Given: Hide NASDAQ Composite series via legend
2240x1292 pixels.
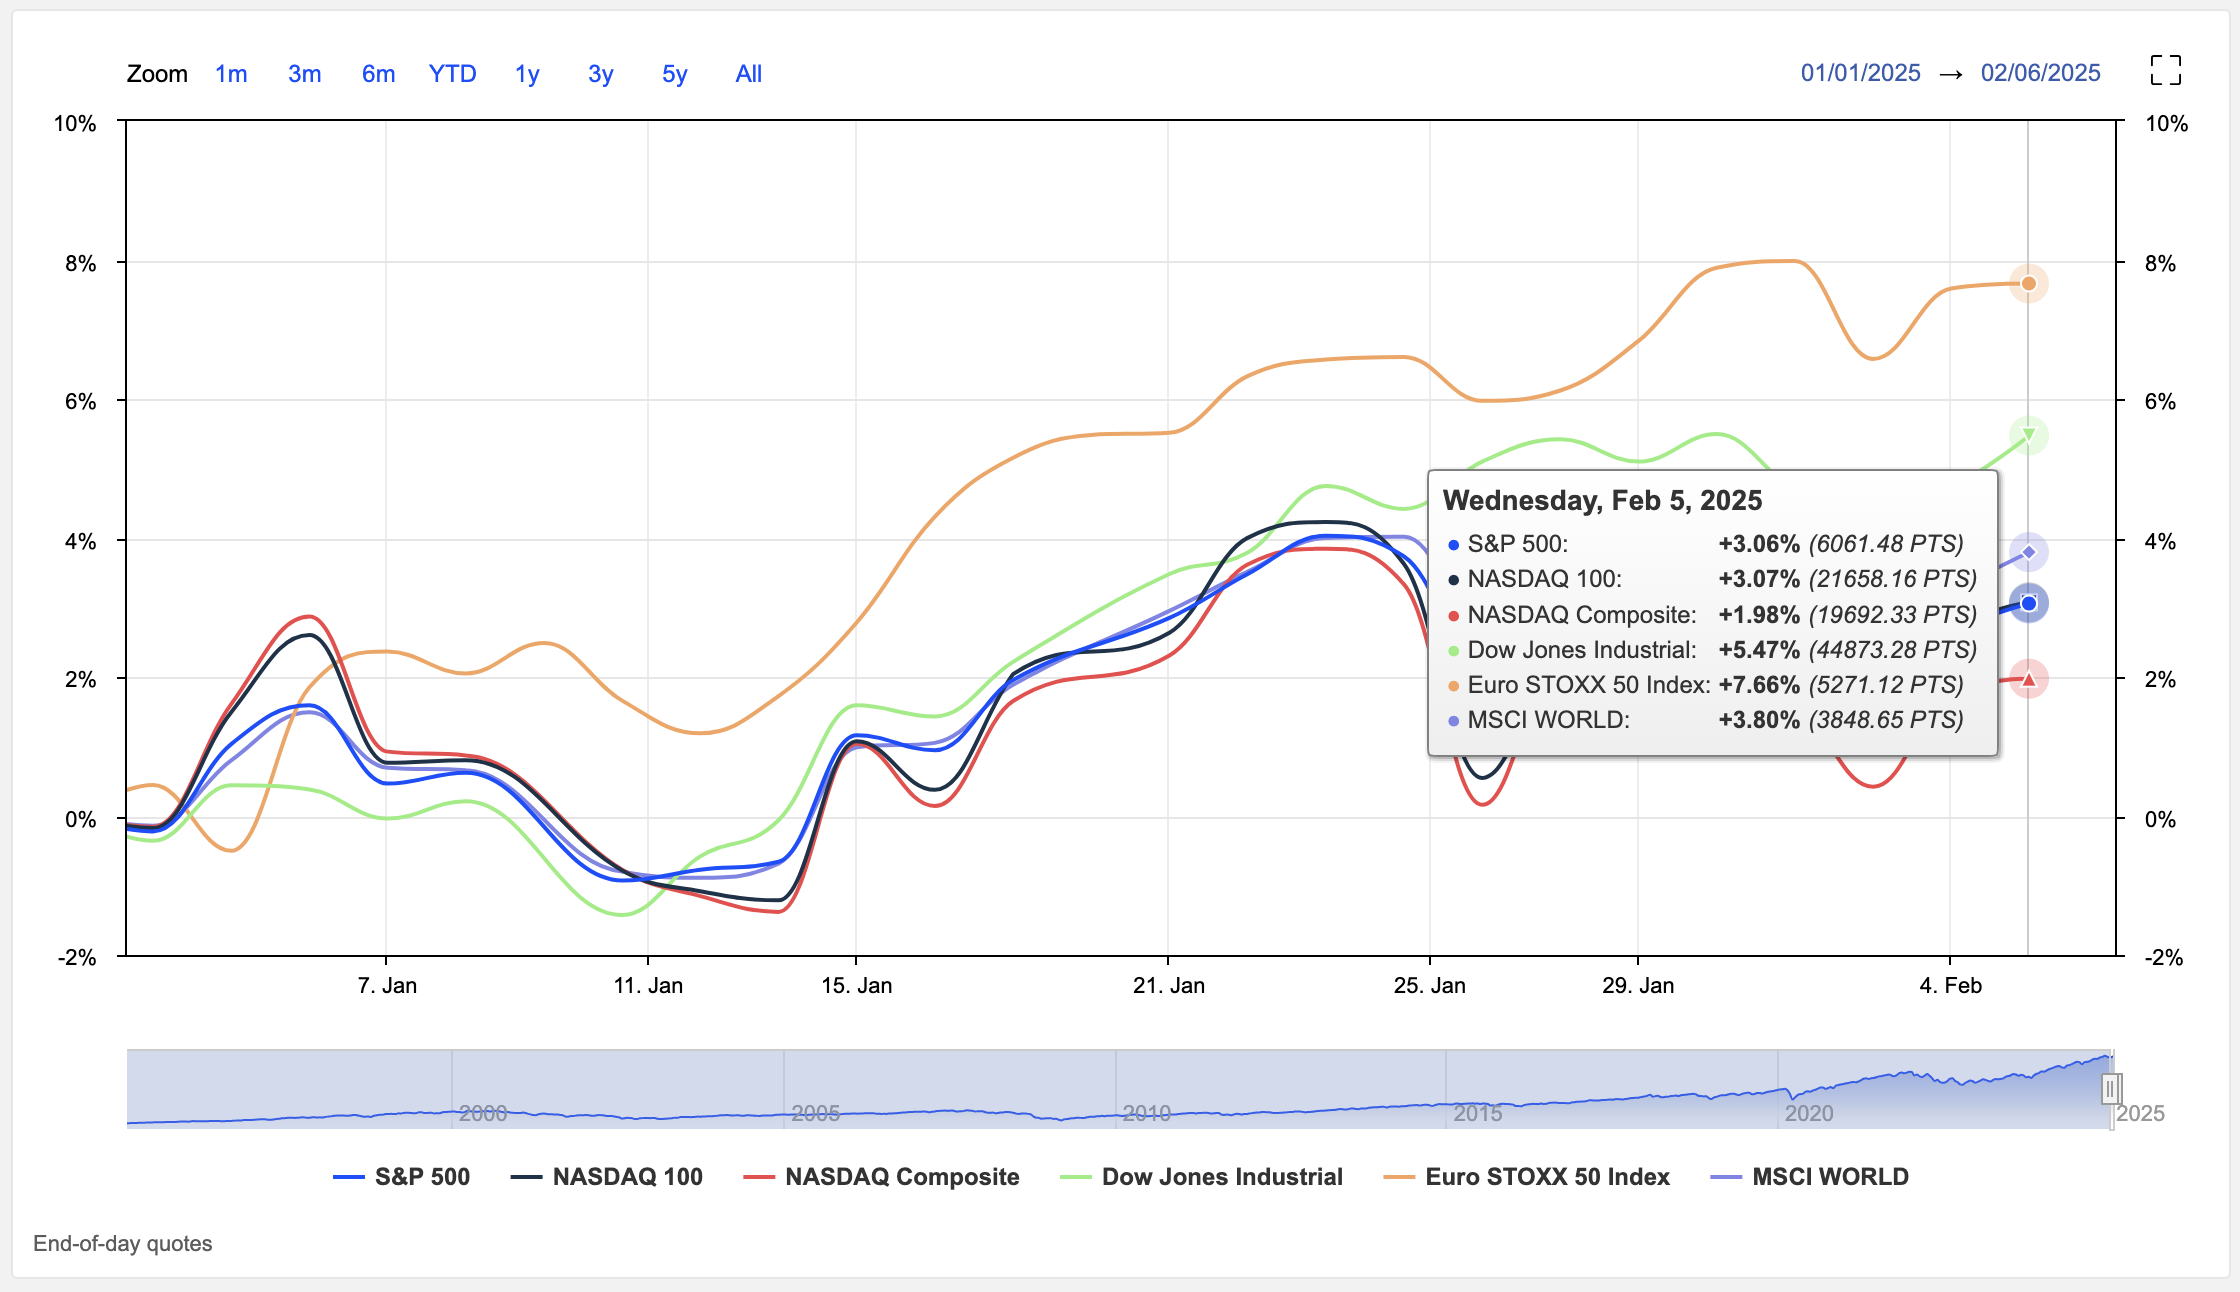Looking at the screenshot, I should [x=881, y=1177].
